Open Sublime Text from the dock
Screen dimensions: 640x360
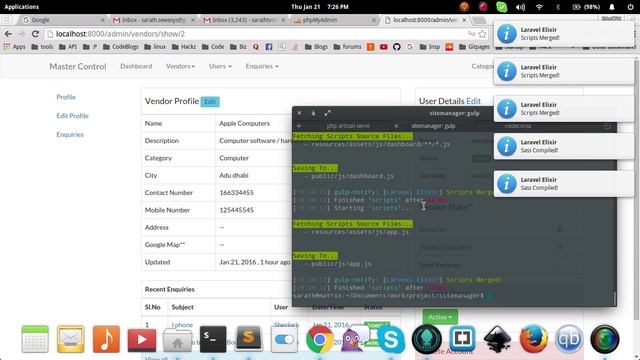click(248, 339)
